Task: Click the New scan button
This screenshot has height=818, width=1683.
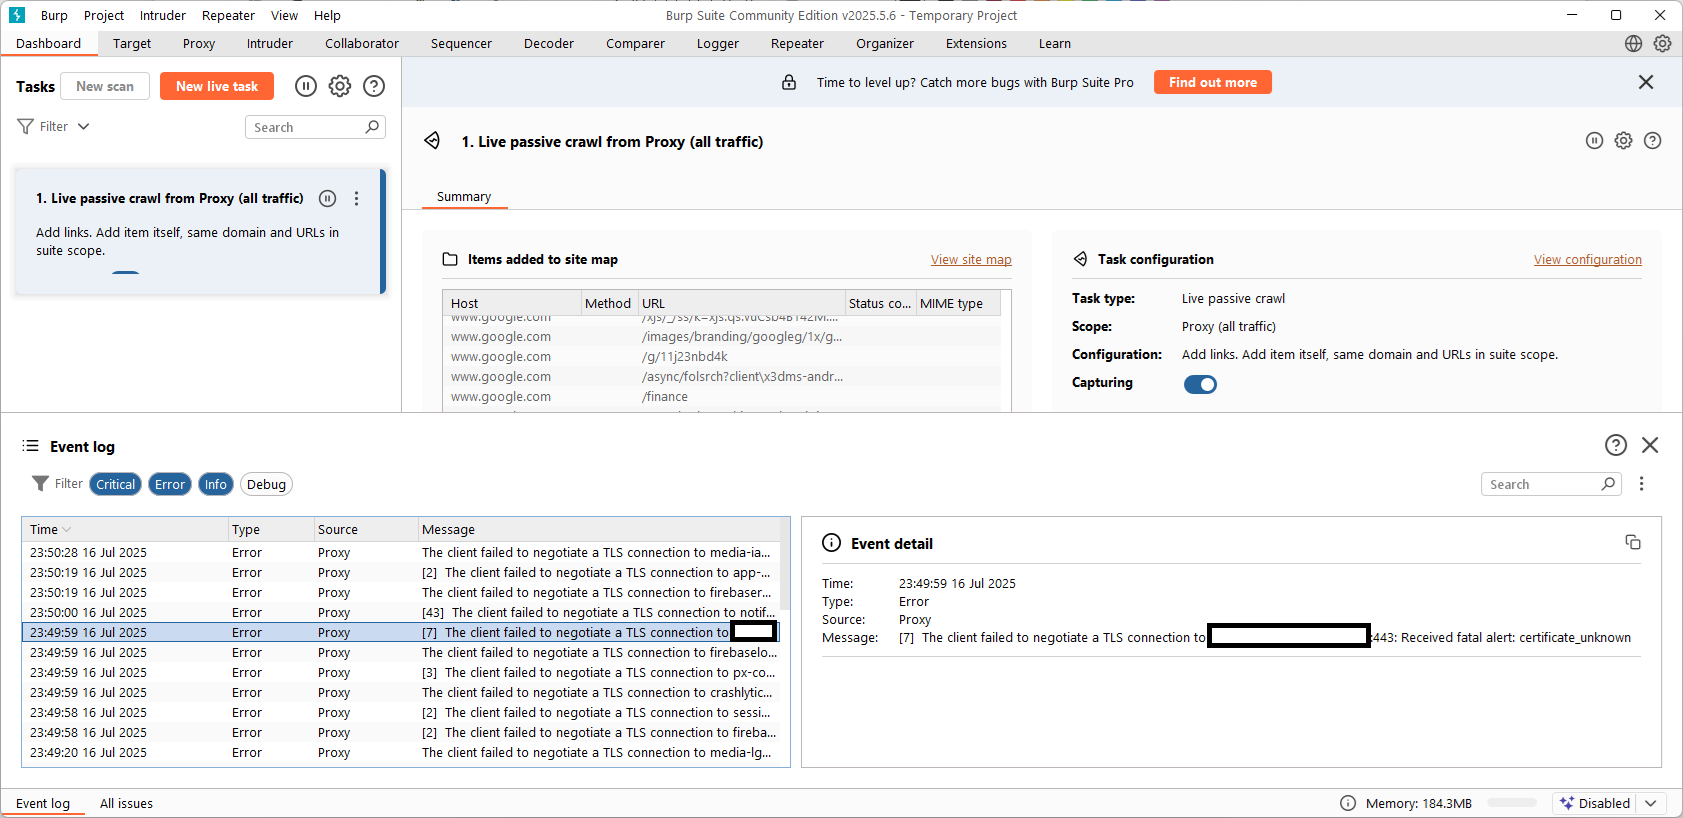Action: pyautogui.click(x=105, y=86)
